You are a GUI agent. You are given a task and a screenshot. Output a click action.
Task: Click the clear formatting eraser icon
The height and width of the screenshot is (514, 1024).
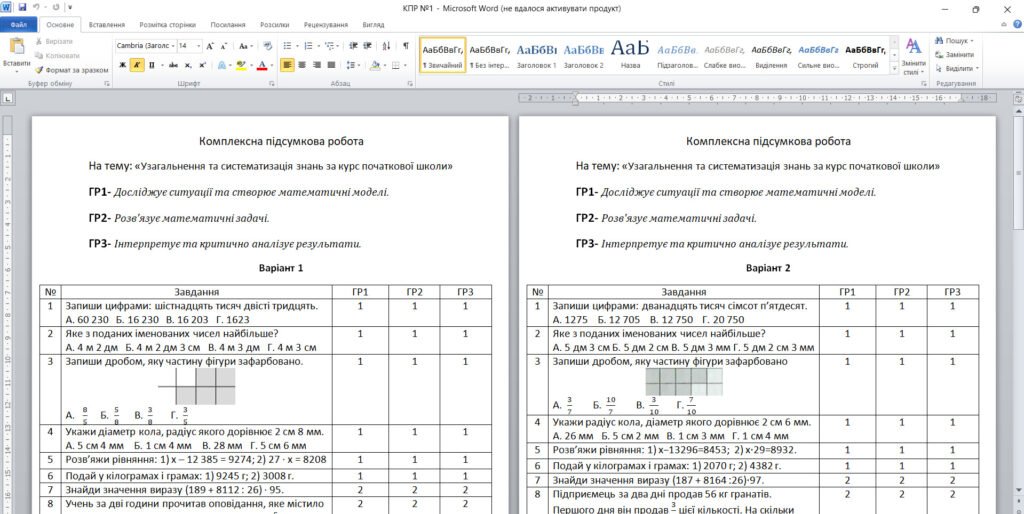(268, 46)
